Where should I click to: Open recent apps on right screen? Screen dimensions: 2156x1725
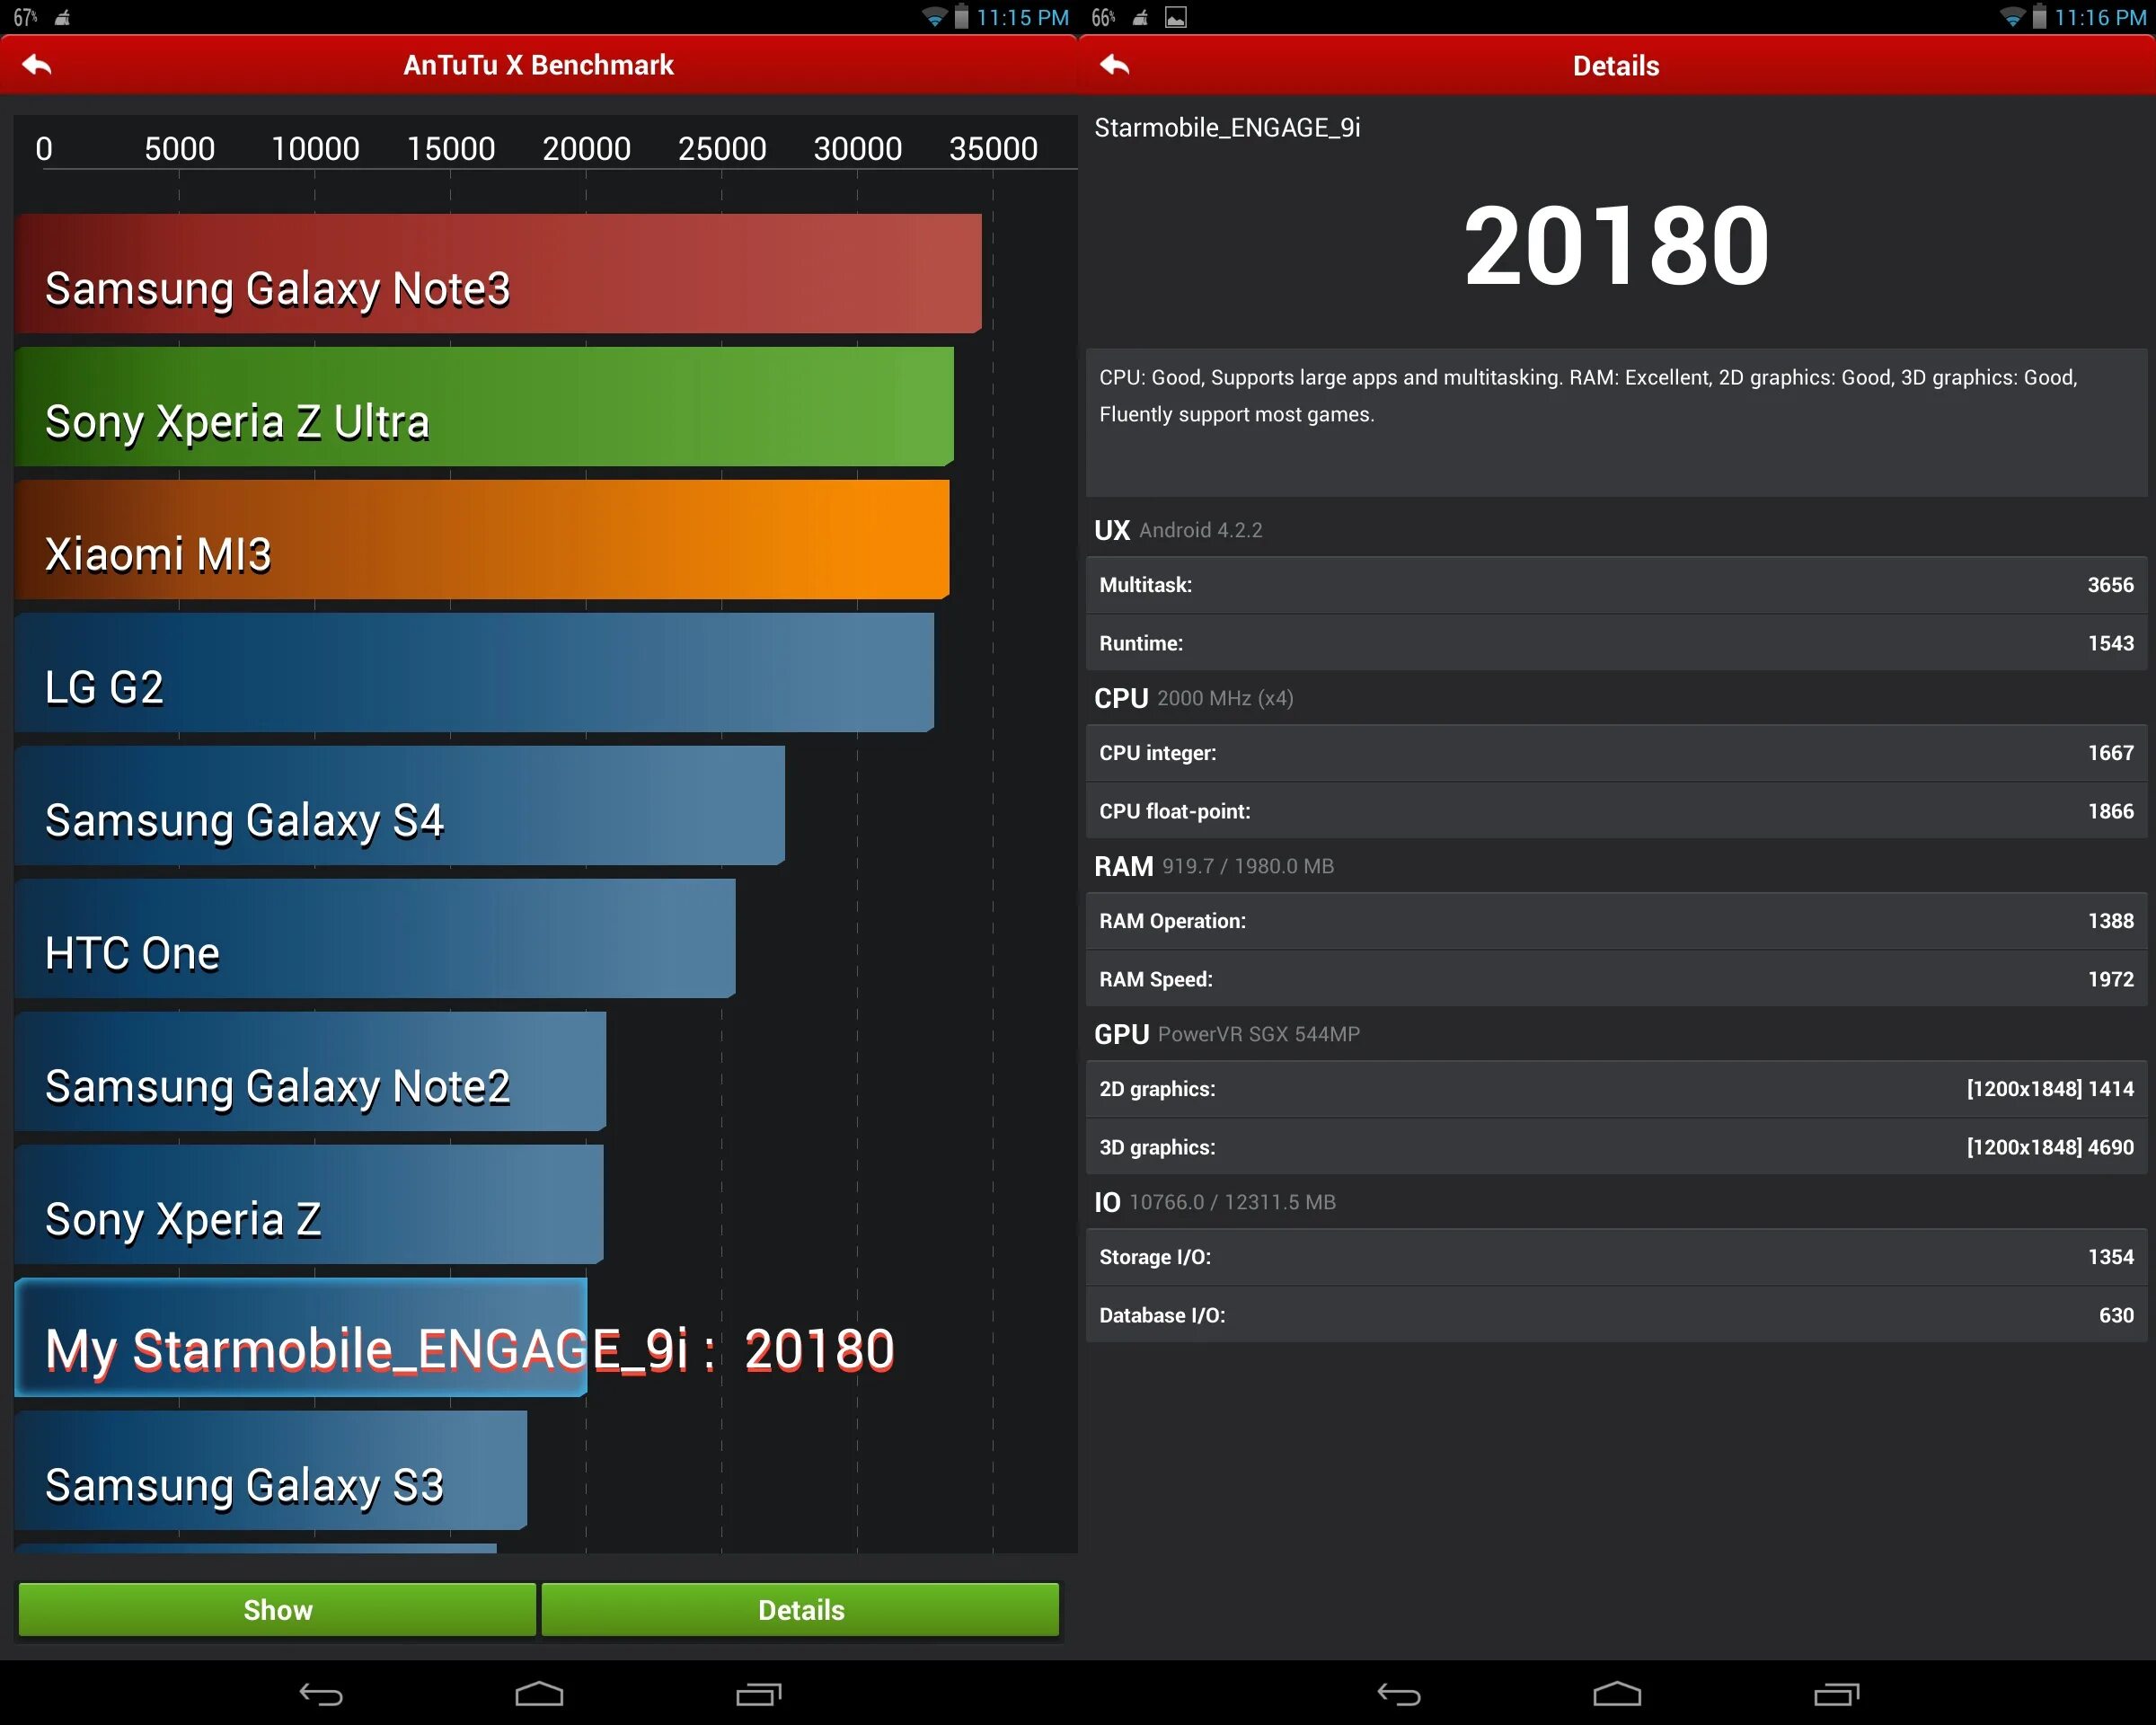[x=1836, y=1694]
